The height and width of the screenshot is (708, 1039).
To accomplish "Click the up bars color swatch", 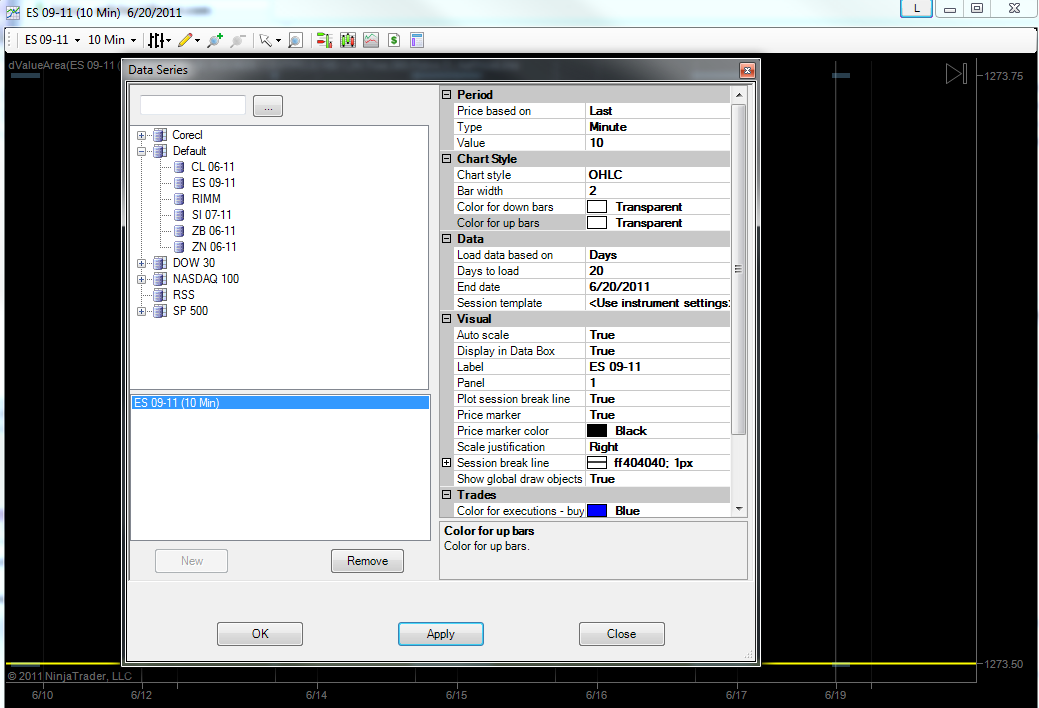I will (x=597, y=223).
